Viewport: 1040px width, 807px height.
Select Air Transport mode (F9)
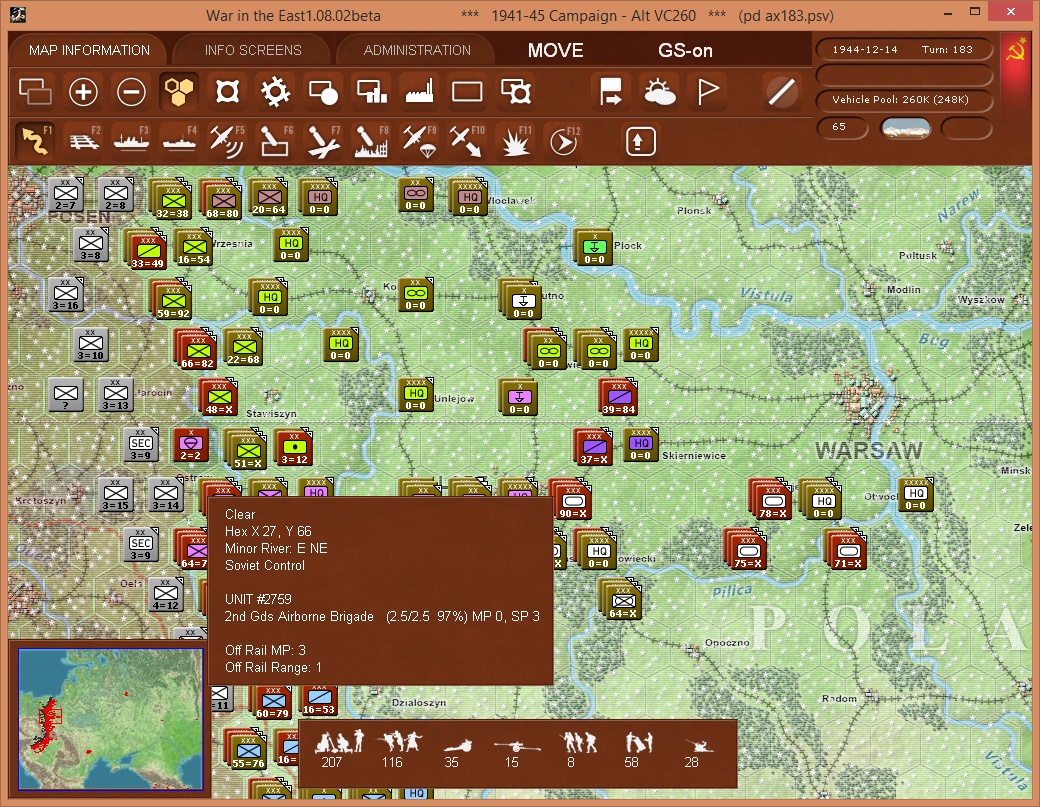(420, 141)
